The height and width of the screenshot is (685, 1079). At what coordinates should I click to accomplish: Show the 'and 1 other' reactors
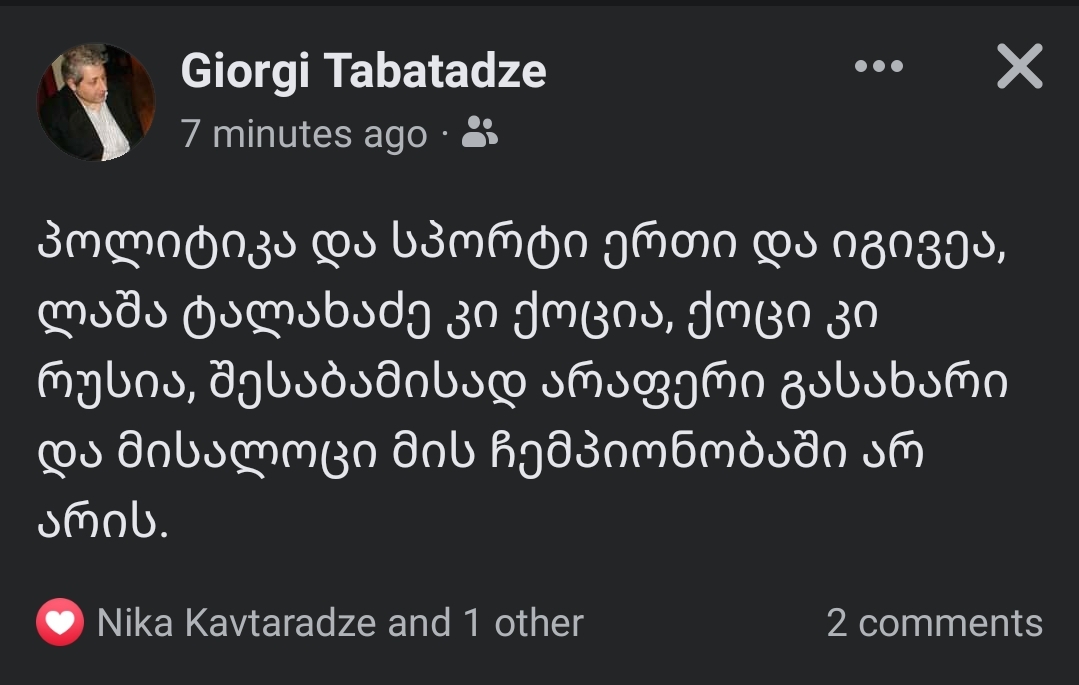click(486, 622)
